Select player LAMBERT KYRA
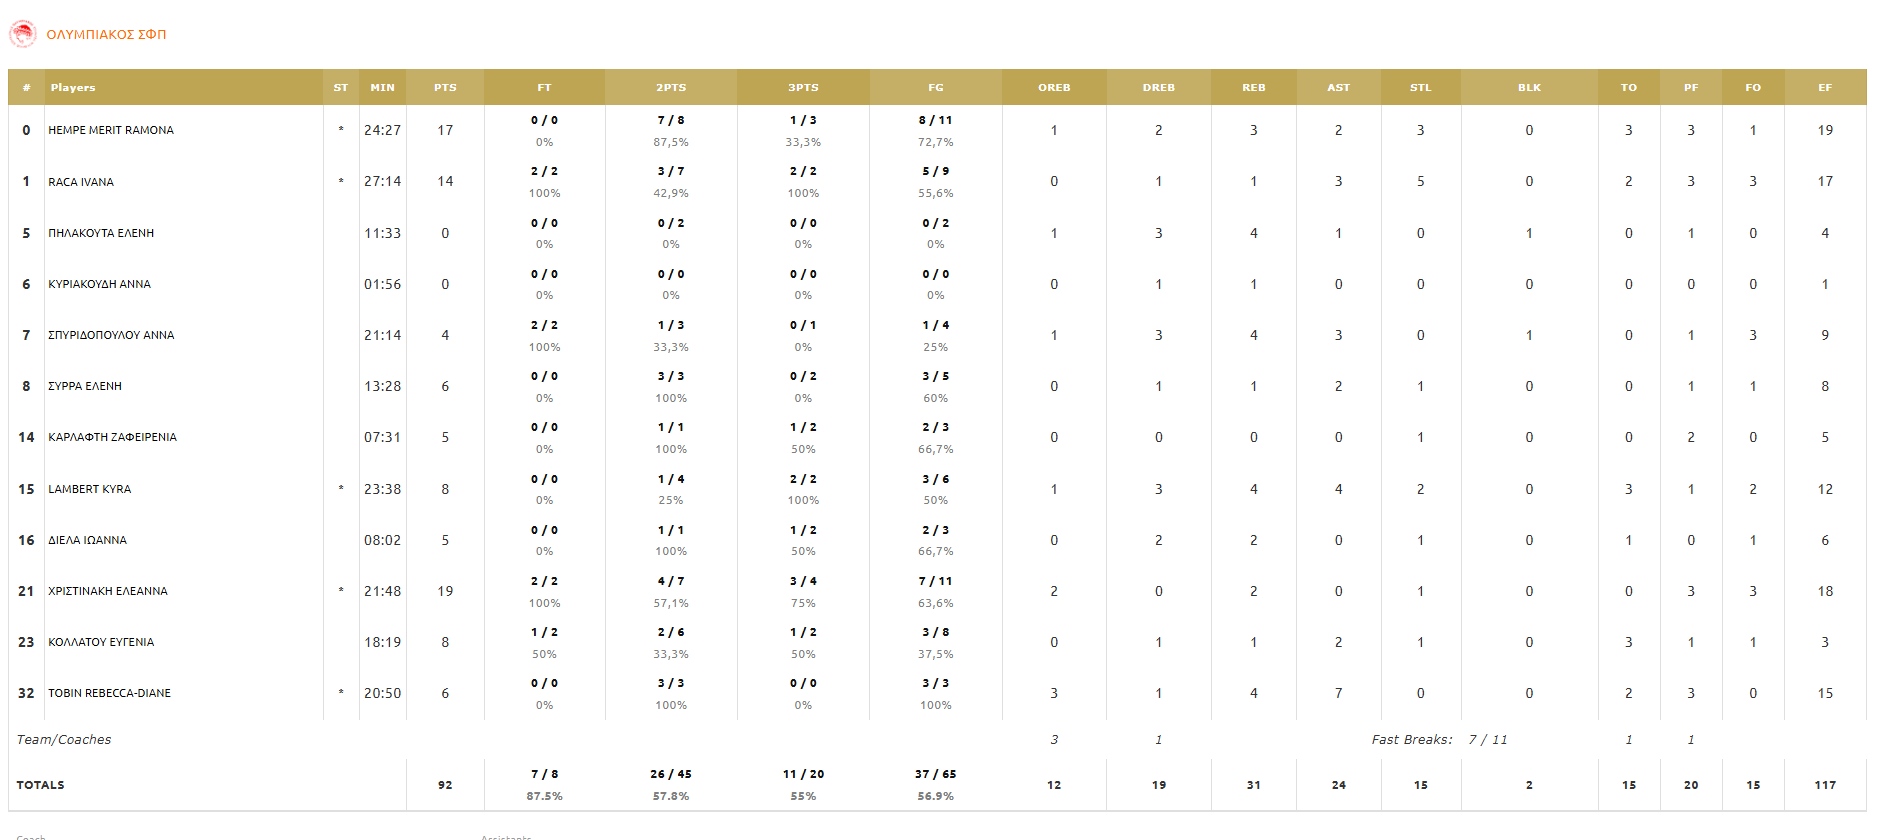The width and height of the screenshot is (1881, 840). click(90, 489)
